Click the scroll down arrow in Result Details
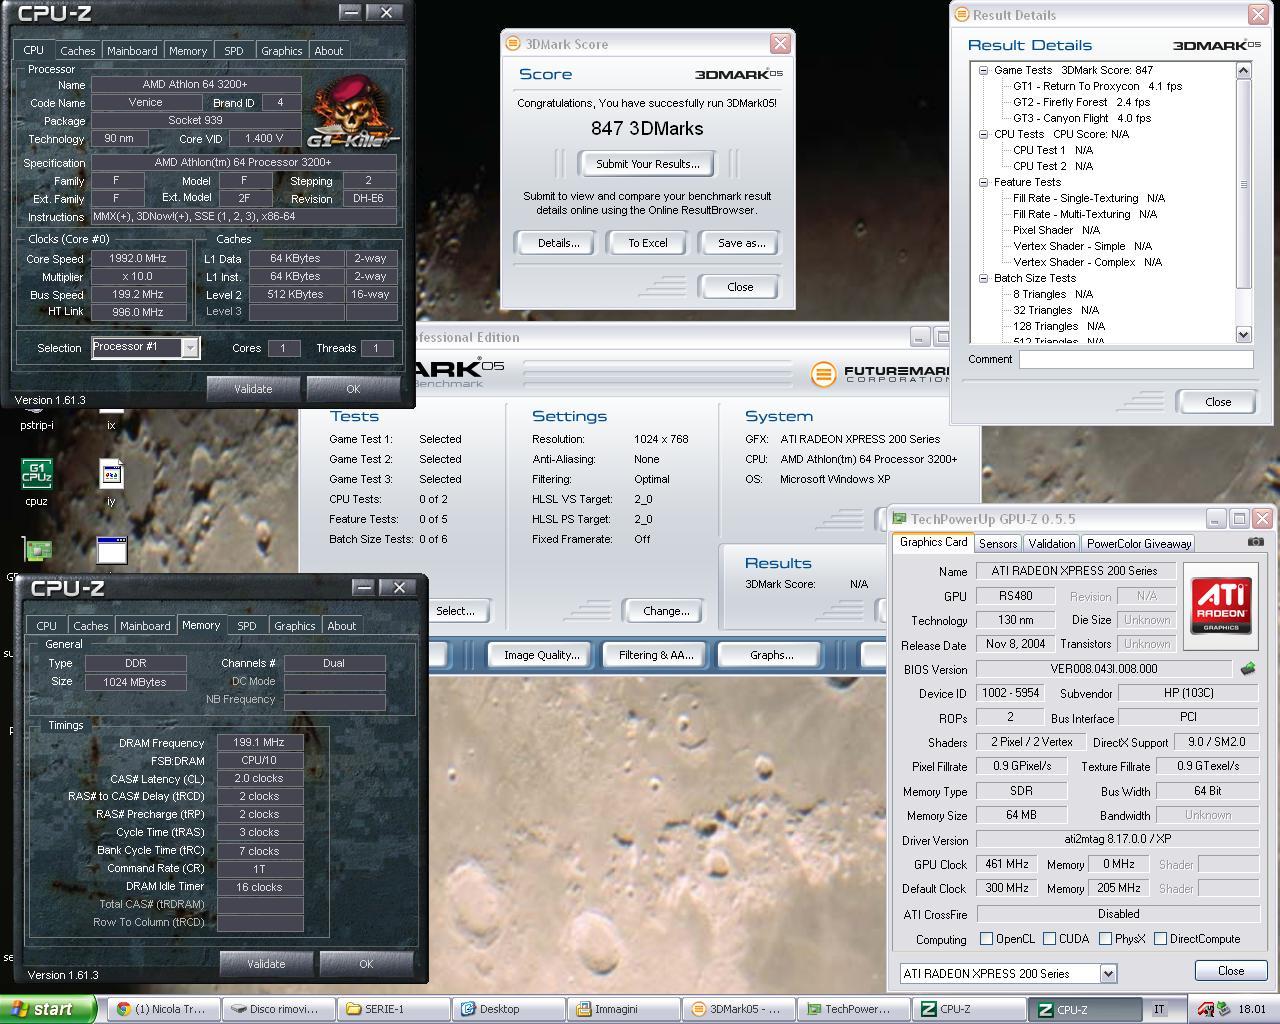Viewport: 1280px width, 1024px height. click(1244, 335)
